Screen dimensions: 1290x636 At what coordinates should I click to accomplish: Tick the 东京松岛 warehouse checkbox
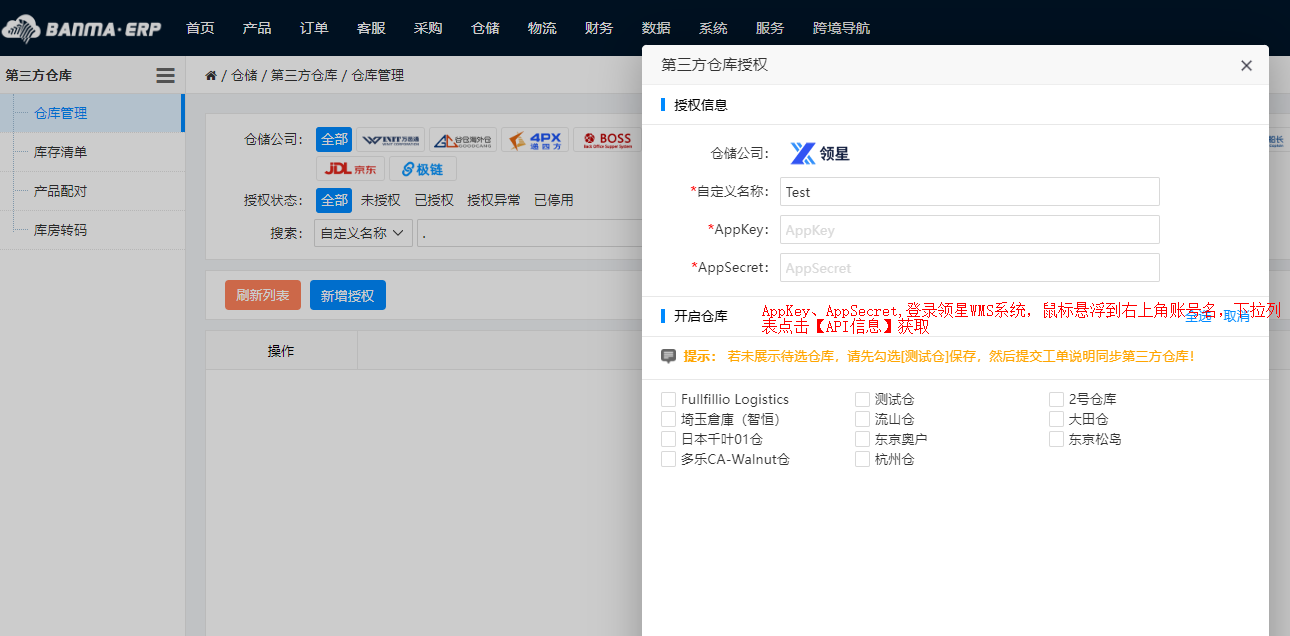tap(1057, 440)
